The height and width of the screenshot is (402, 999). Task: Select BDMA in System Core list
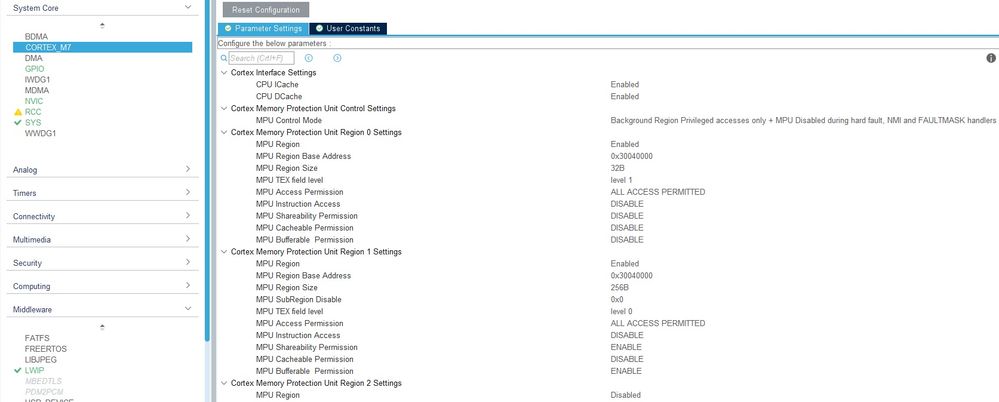click(36, 37)
